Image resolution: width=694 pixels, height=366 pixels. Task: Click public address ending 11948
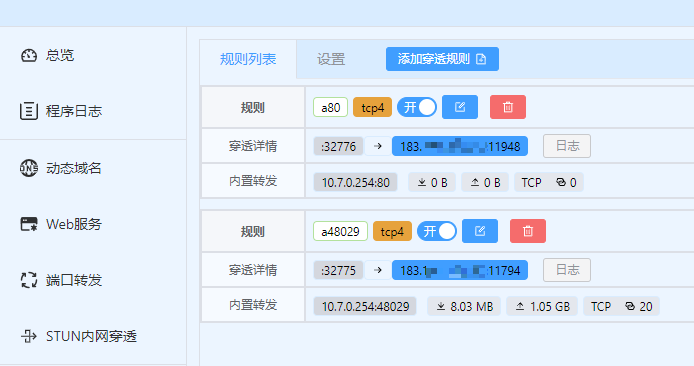pyautogui.click(x=460, y=146)
